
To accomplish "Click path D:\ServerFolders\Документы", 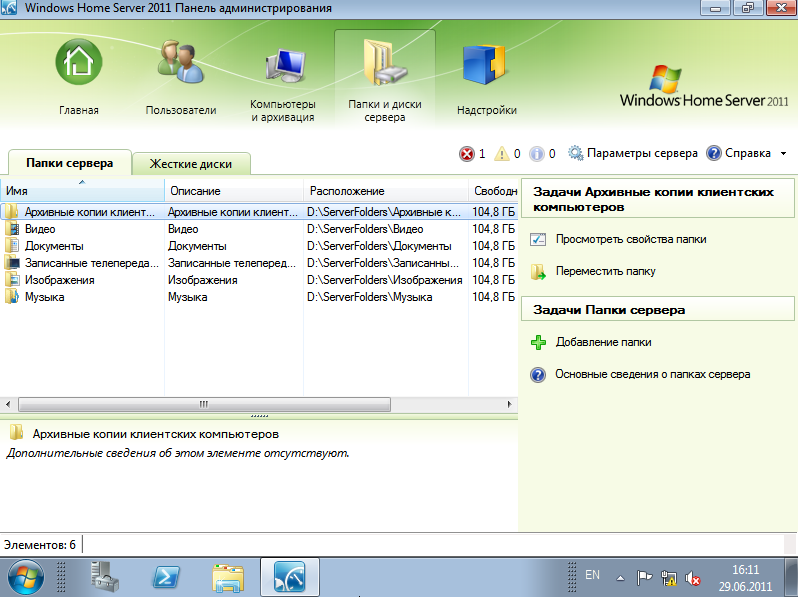I will point(379,246).
